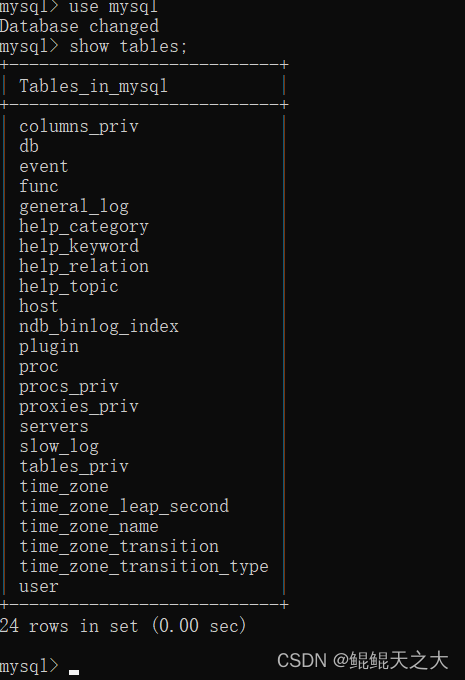This screenshot has width=465, height=680.
Task: Place cursor at the bottom mysql> prompt
Action: tap(74, 667)
